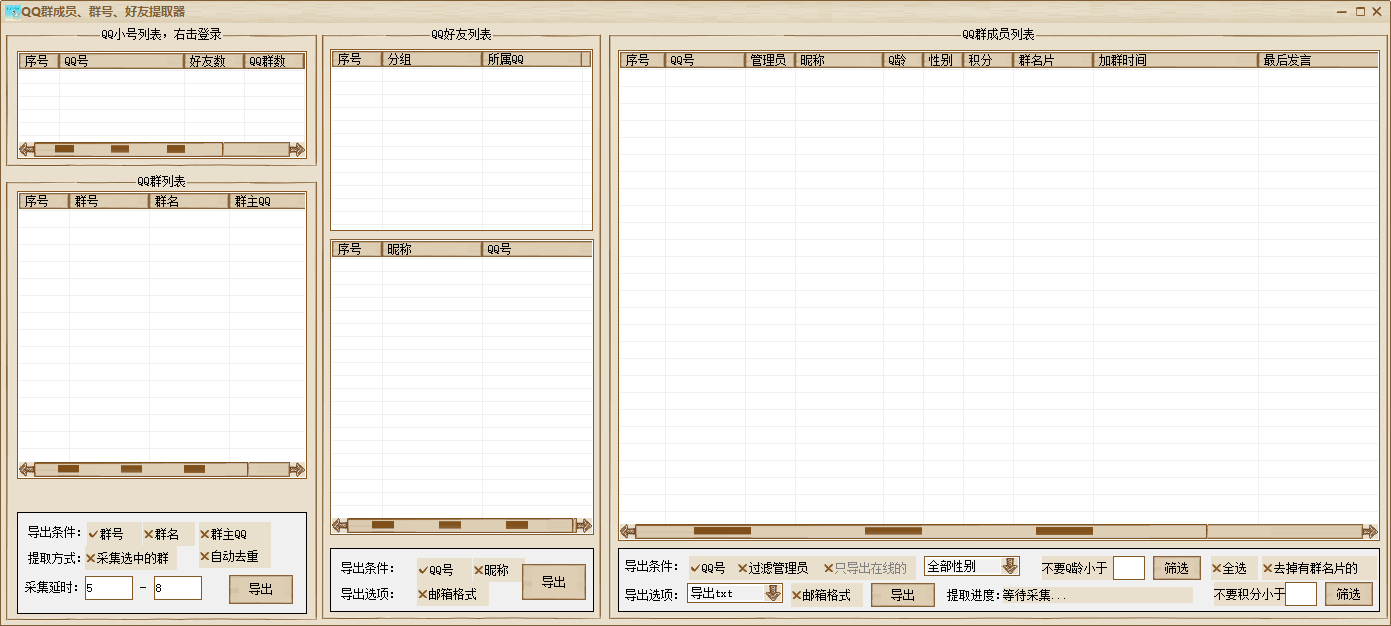Click the 好友数 column header
Screen dimensions: 1391x626
point(214,61)
